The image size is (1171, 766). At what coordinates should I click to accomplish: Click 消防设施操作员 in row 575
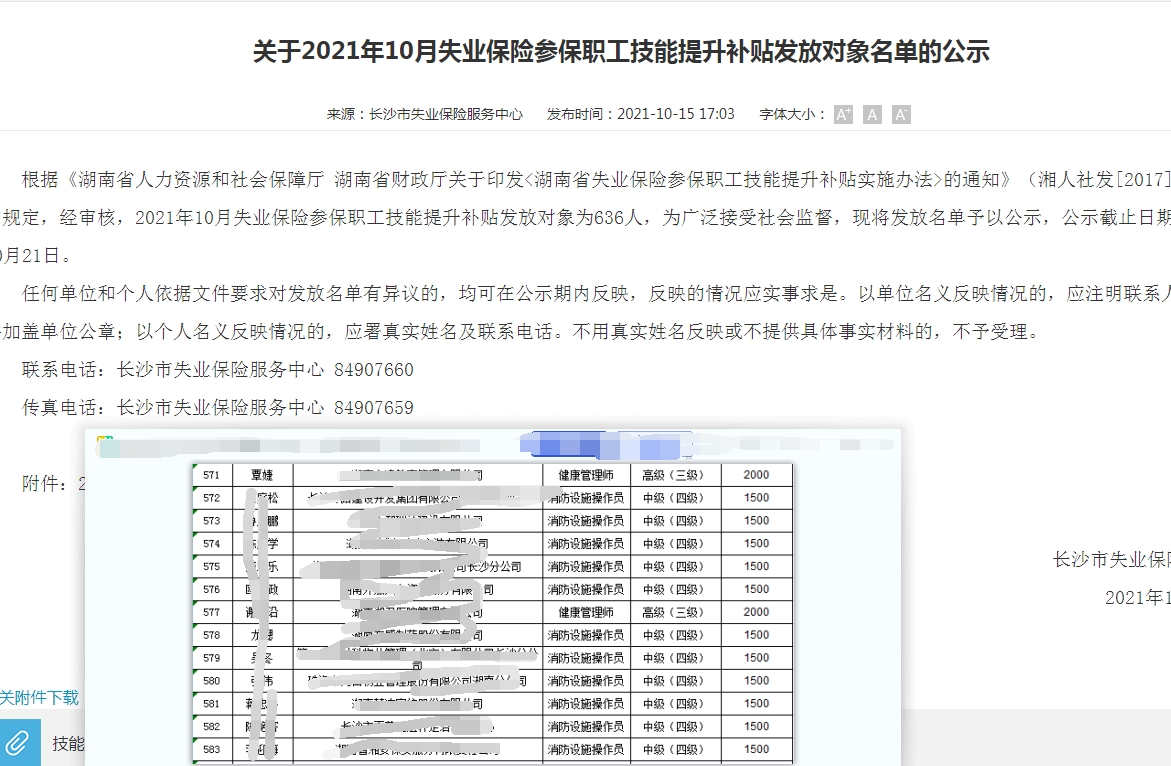(x=585, y=566)
